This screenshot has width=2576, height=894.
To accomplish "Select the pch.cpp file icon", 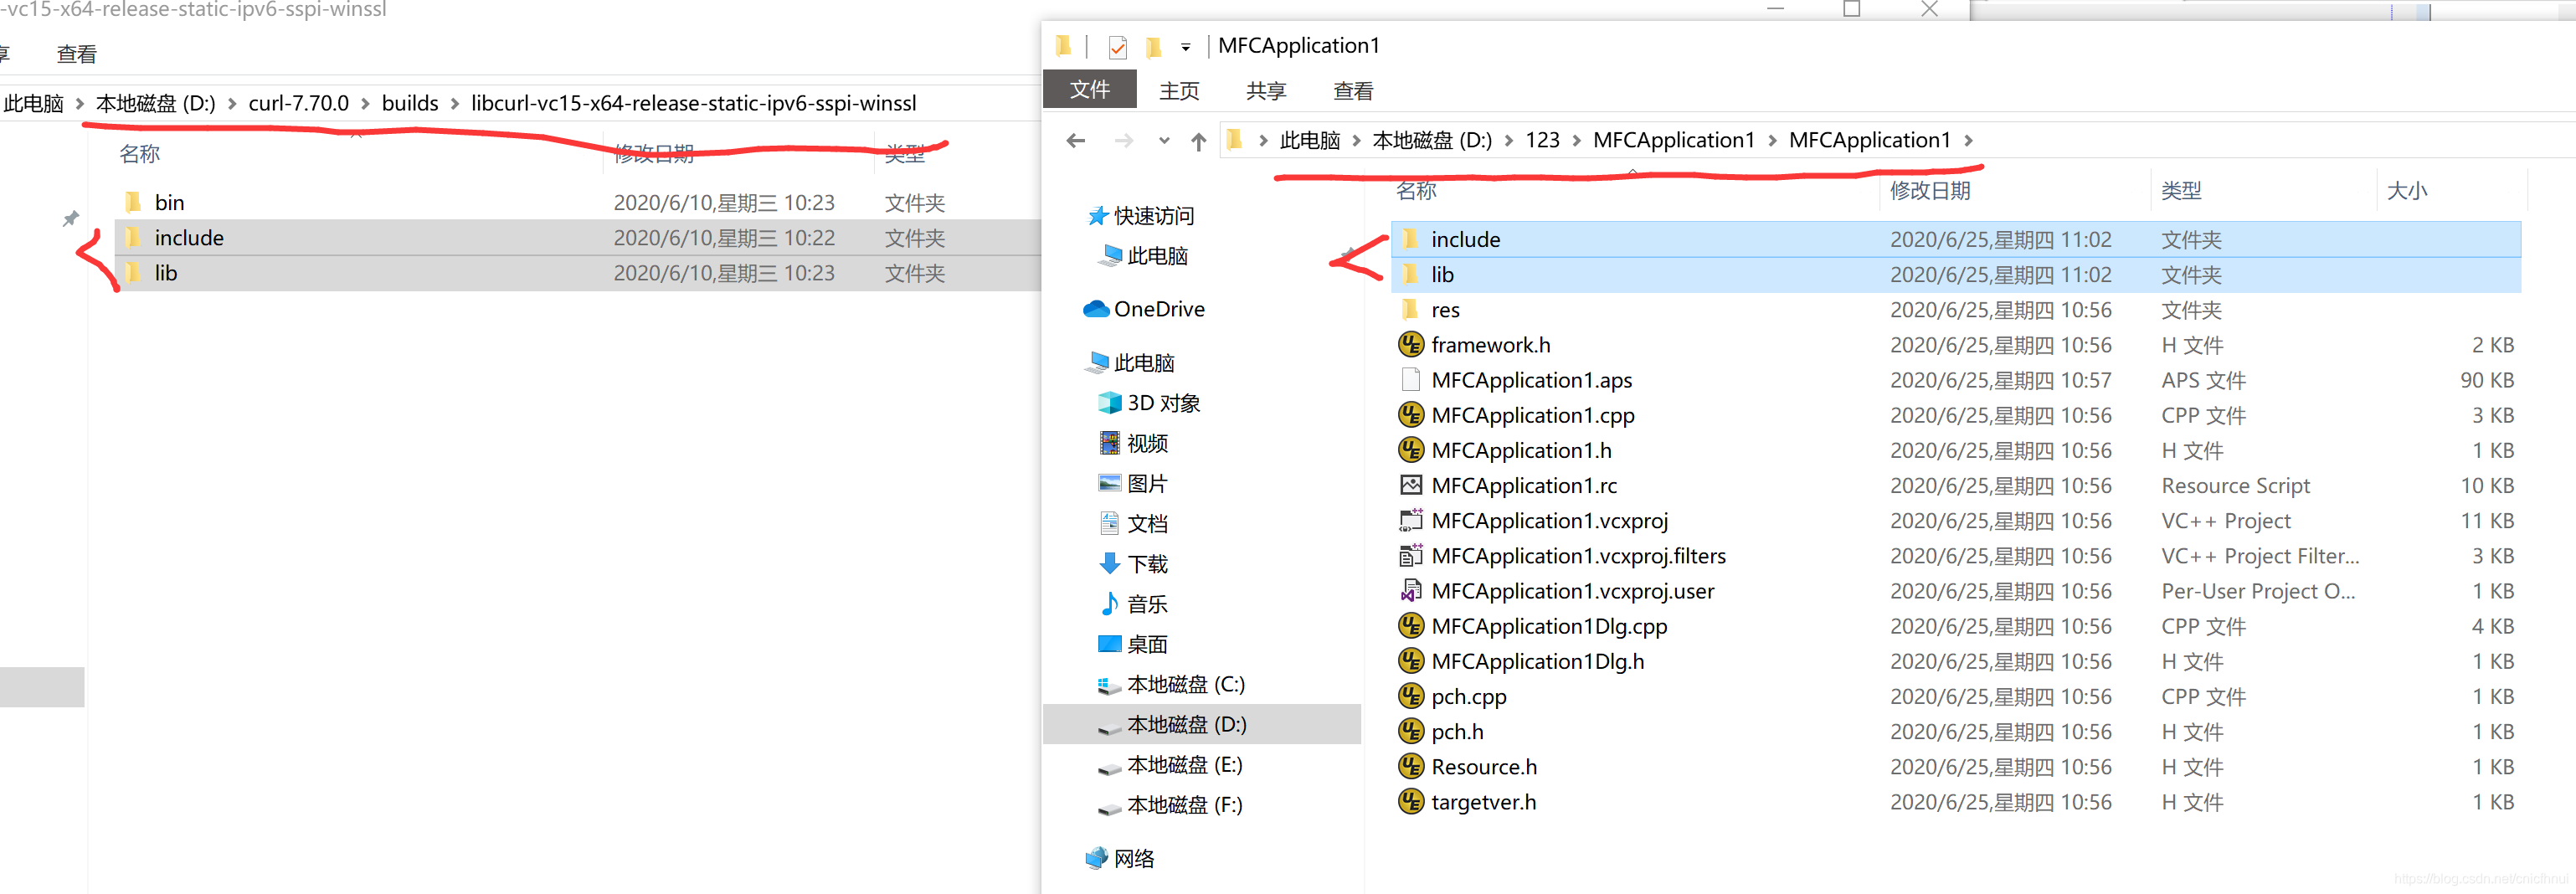I will click(x=1410, y=696).
